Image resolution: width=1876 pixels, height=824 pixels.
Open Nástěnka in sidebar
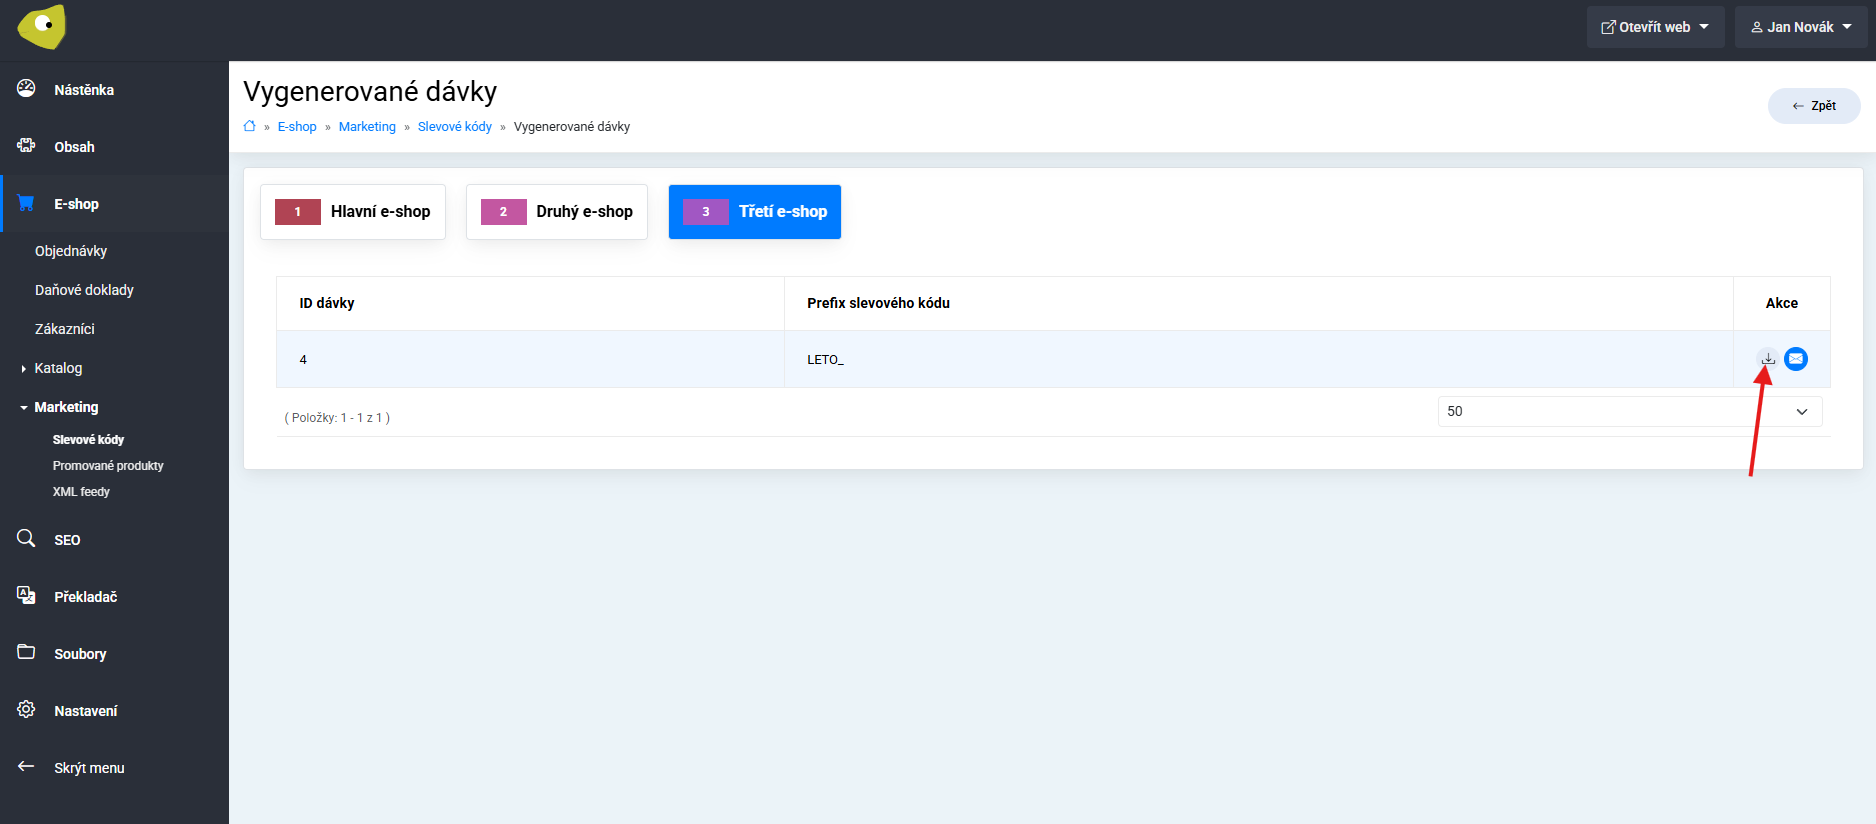pos(84,90)
